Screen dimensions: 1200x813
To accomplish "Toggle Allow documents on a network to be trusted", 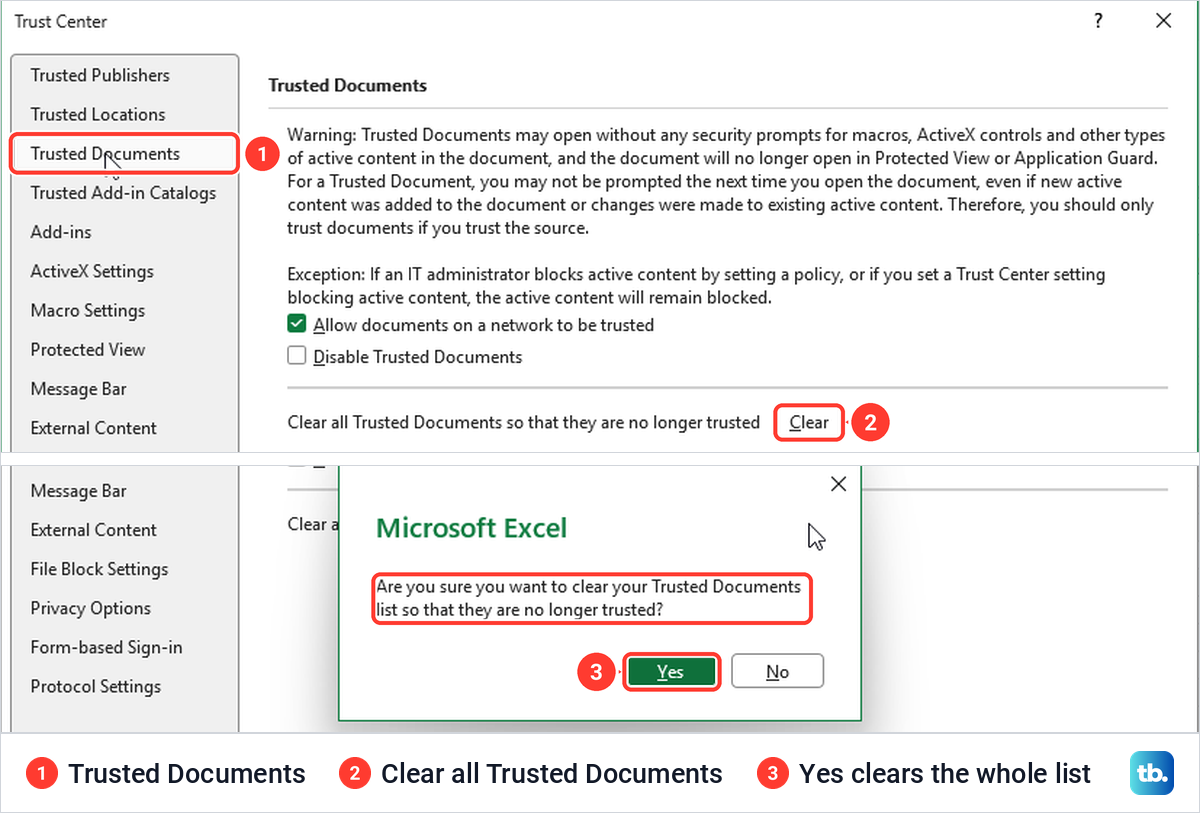I will (297, 324).
